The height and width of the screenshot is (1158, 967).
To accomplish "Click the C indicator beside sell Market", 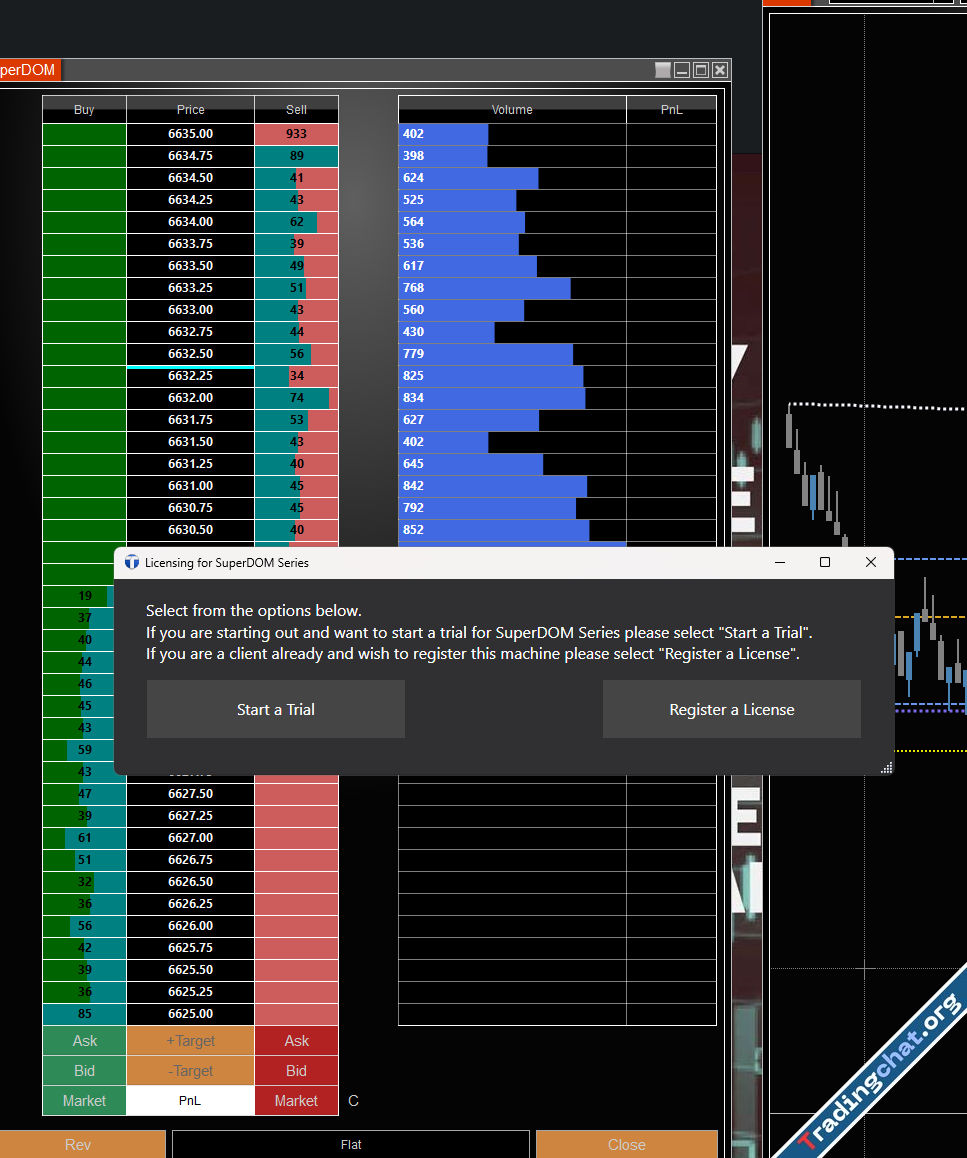I will (353, 1101).
